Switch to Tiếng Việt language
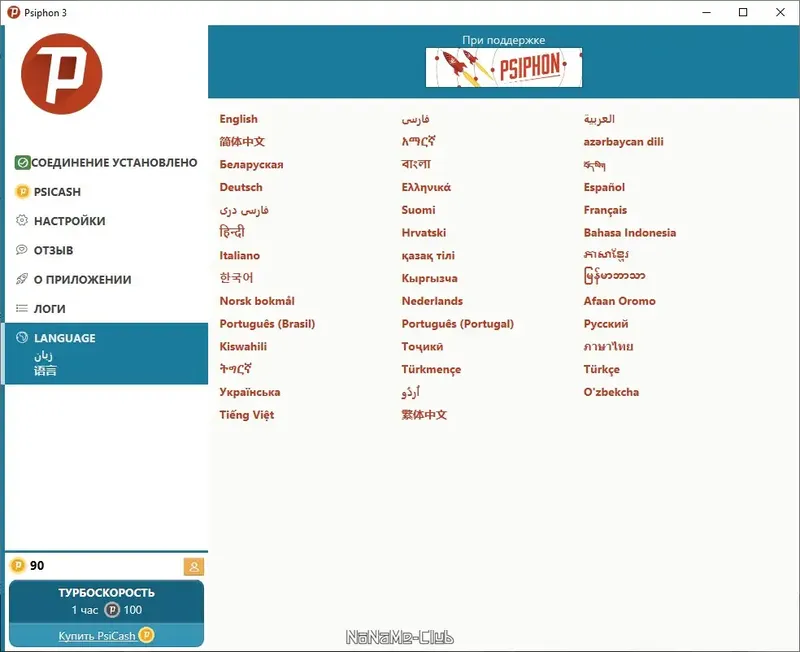The height and width of the screenshot is (652, 800). click(246, 415)
